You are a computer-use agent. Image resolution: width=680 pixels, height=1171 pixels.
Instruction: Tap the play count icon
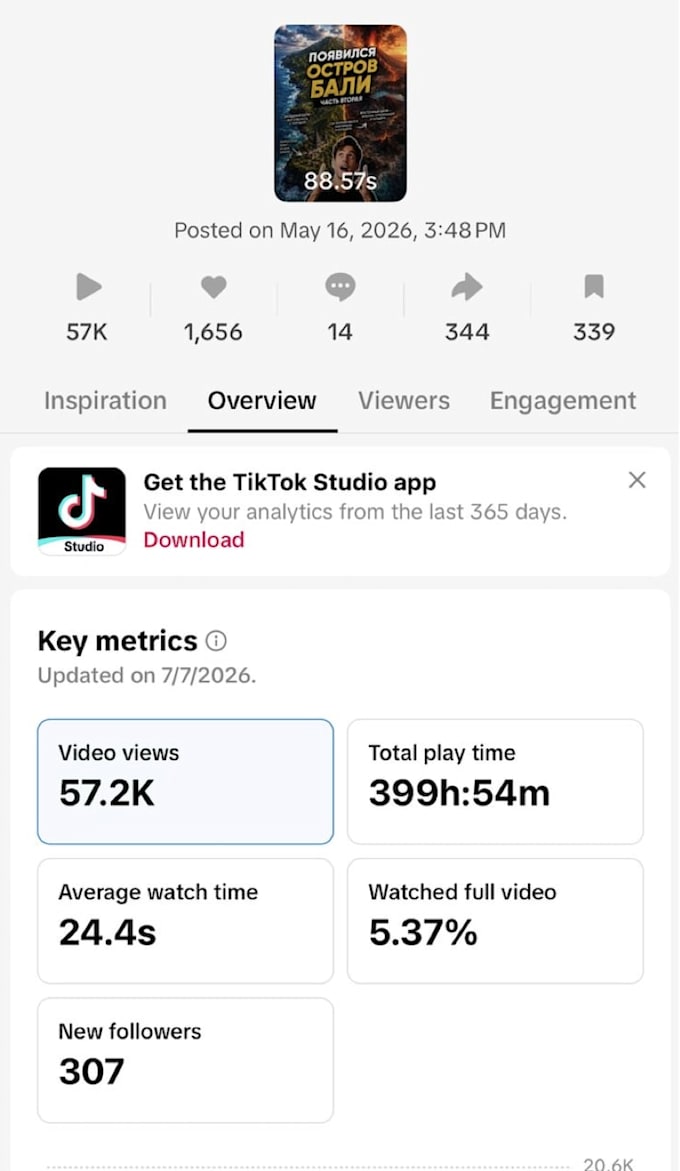(88, 287)
